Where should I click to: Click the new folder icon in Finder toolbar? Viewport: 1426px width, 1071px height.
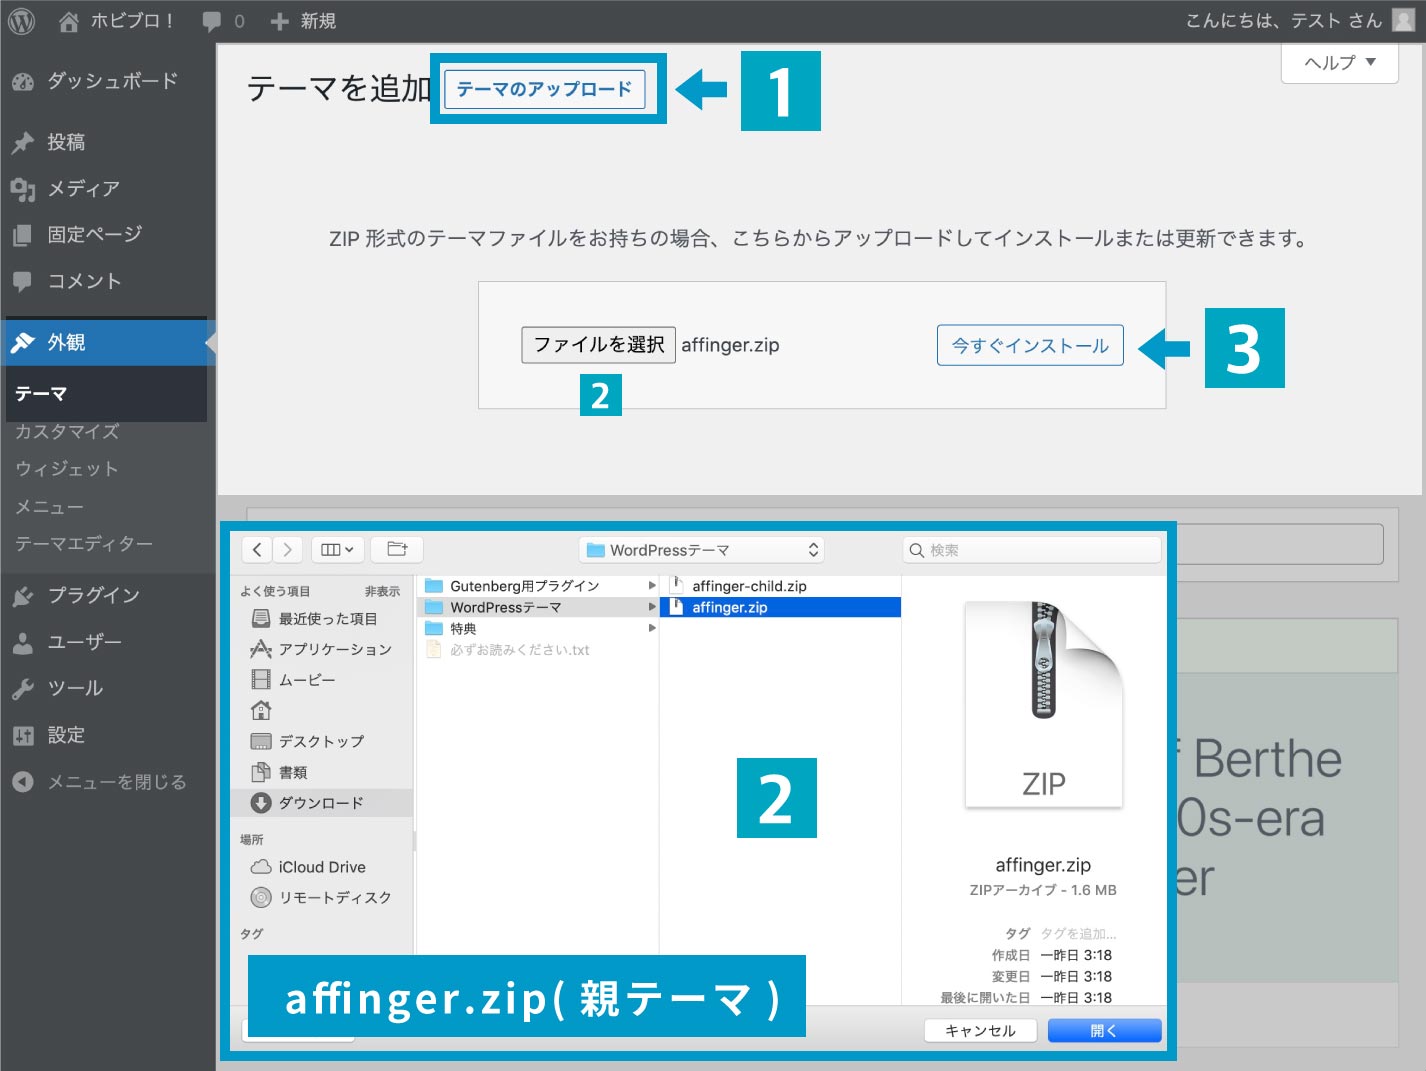click(396, 549)
